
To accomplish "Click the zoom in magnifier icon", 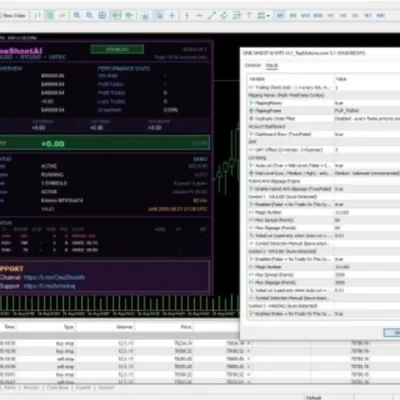I will 77,15.
